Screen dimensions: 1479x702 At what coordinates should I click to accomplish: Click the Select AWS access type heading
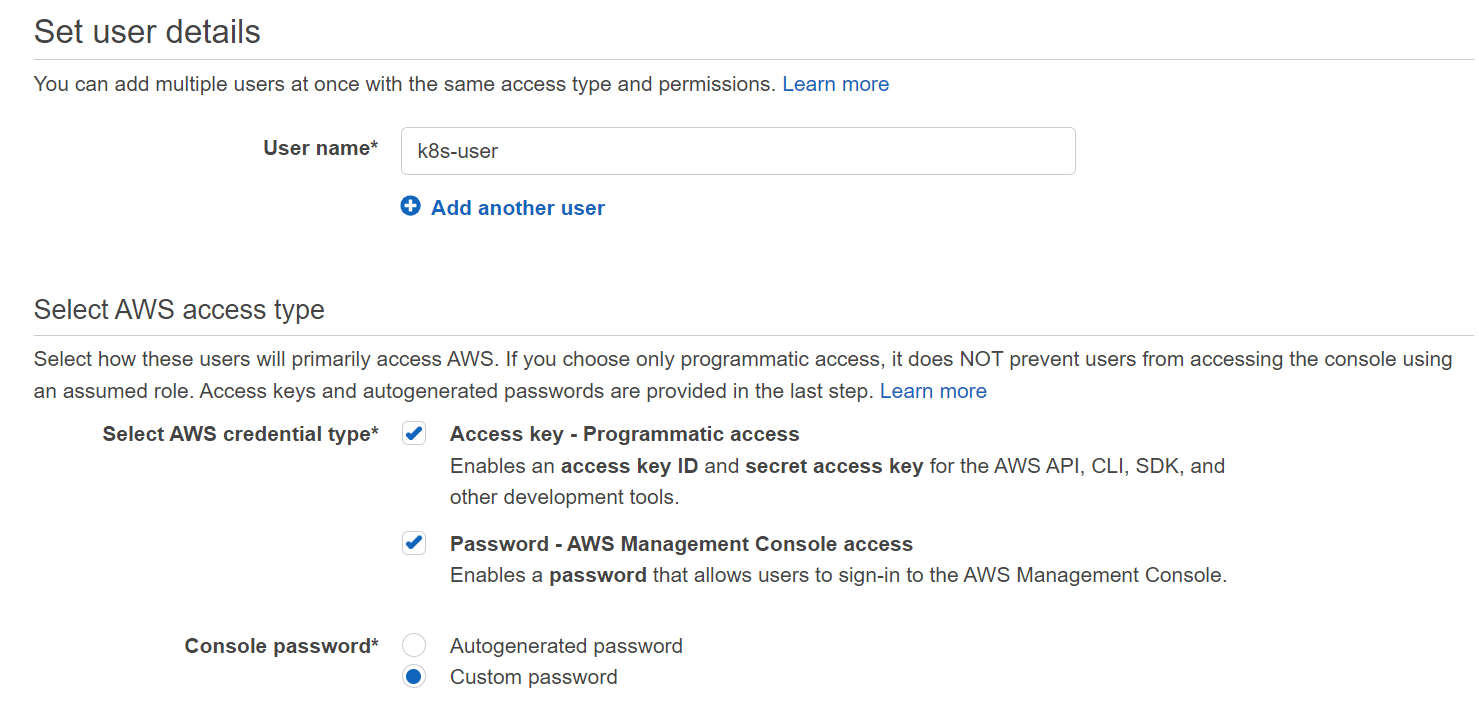pyautogui.click(x=179, y=310)
